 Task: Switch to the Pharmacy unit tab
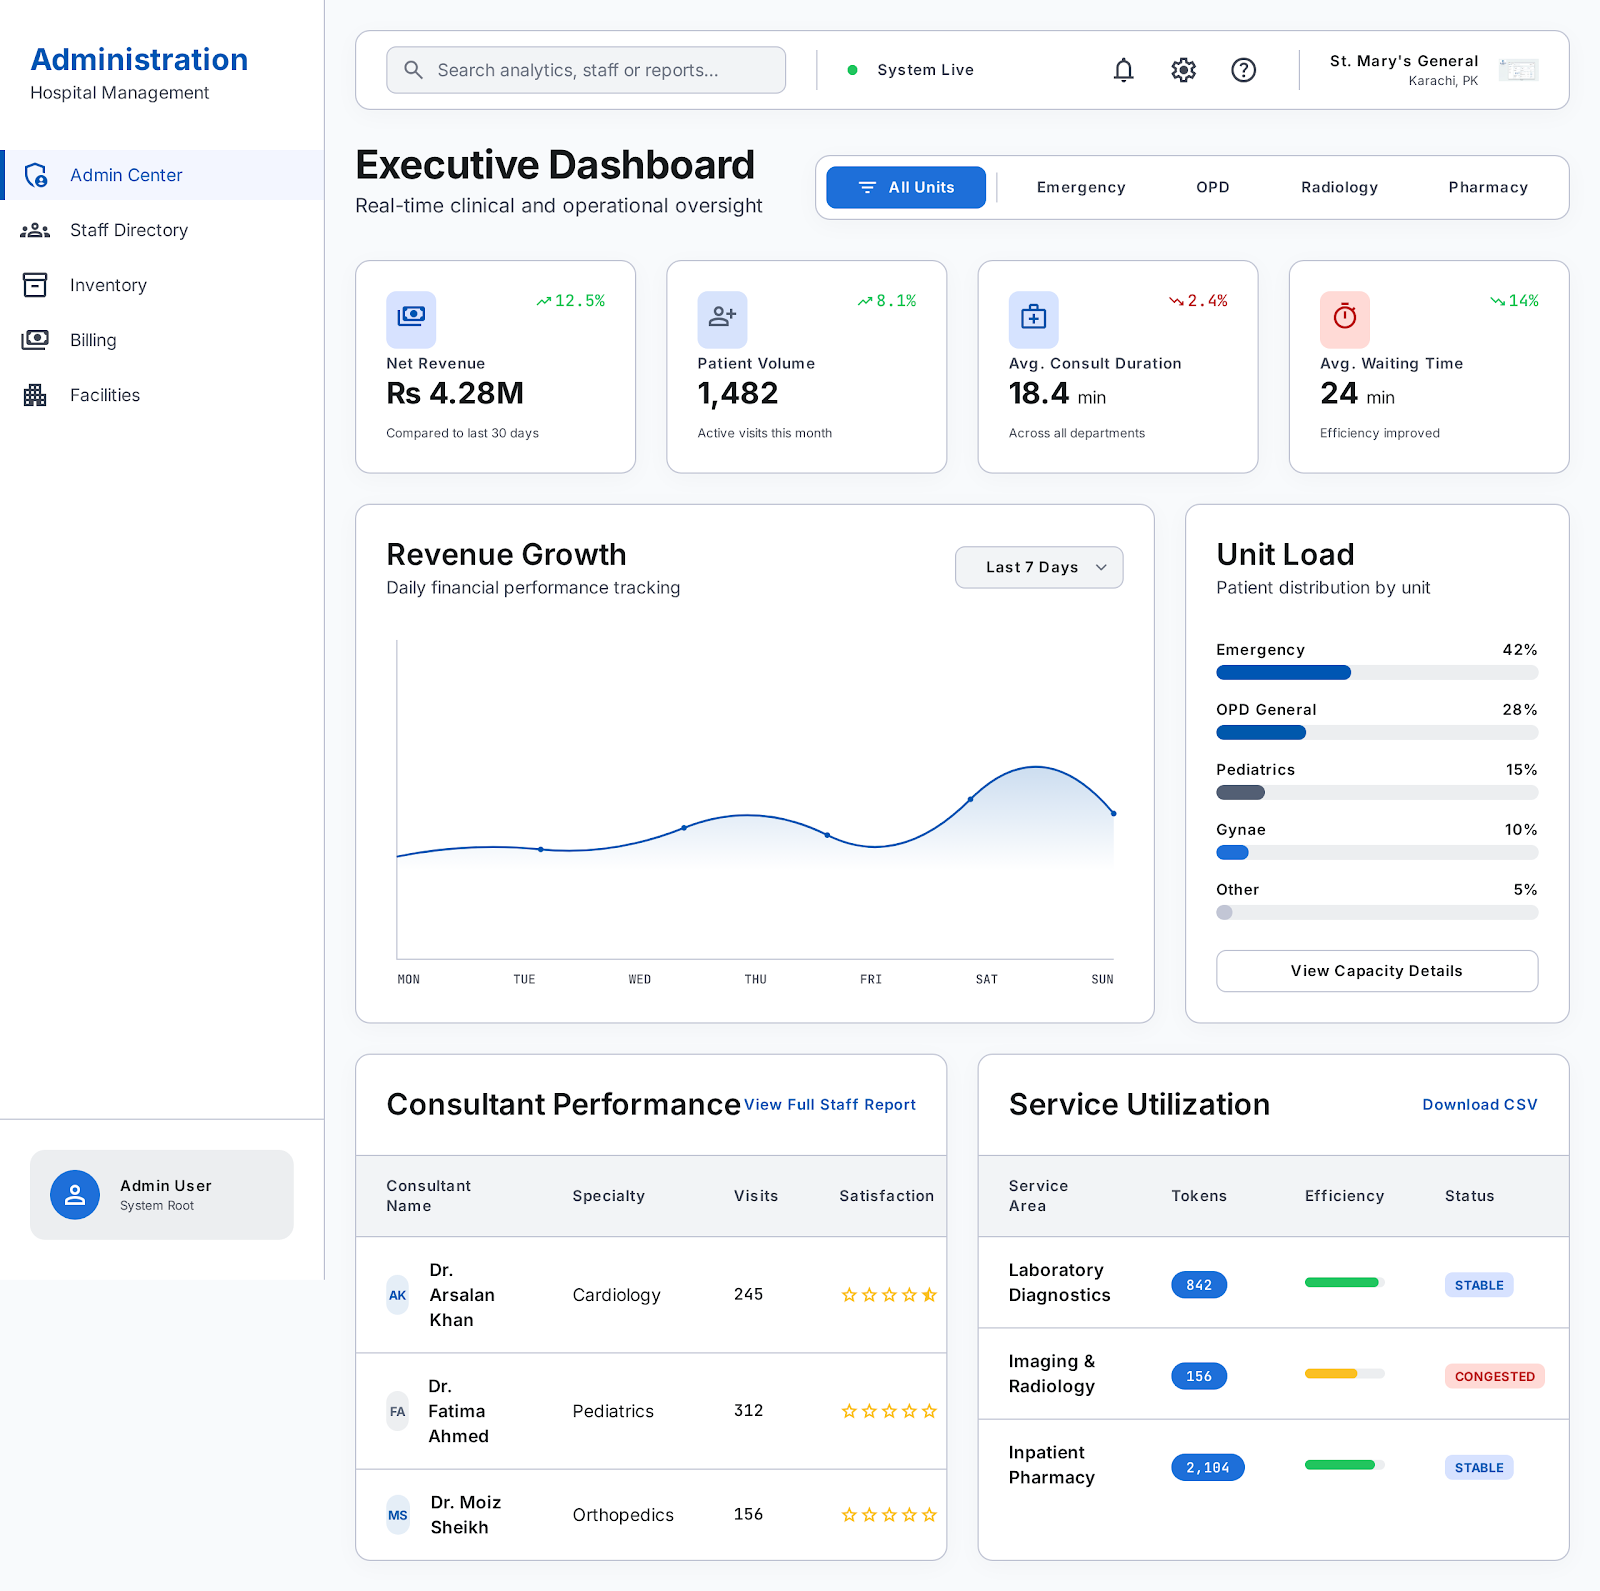1488,188
